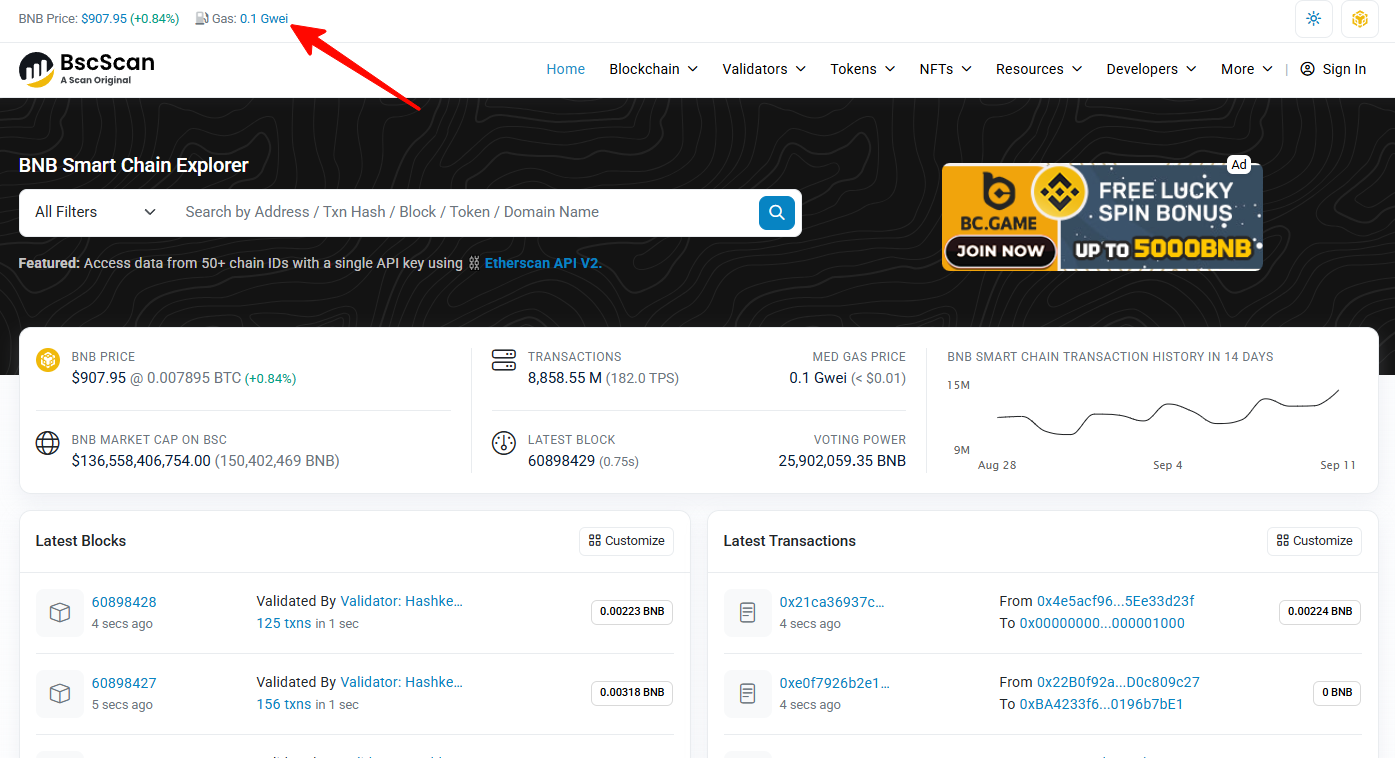
Task: Click the BscScan logo
Action: pos(87,69)
